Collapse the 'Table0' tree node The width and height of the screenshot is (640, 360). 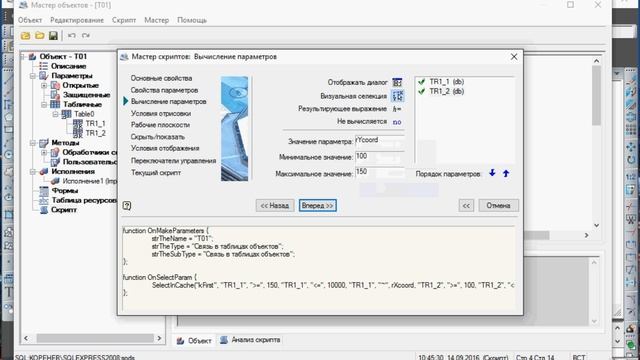[x=55, y=114]
